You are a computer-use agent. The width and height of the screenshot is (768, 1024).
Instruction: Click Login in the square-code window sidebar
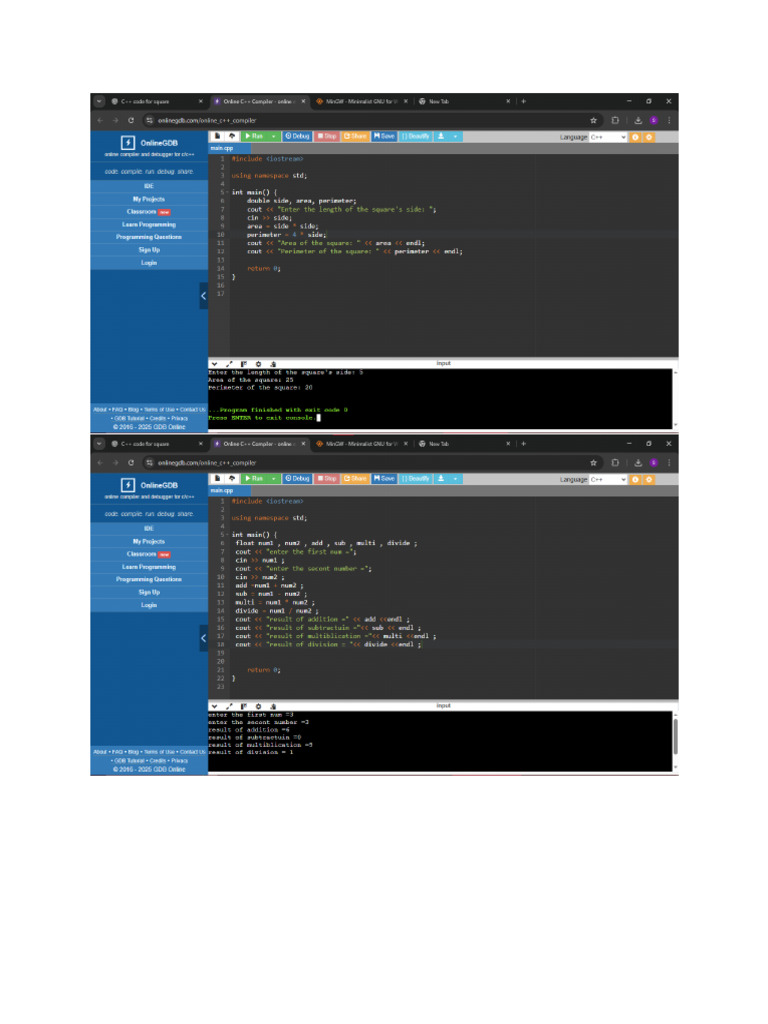149,263
